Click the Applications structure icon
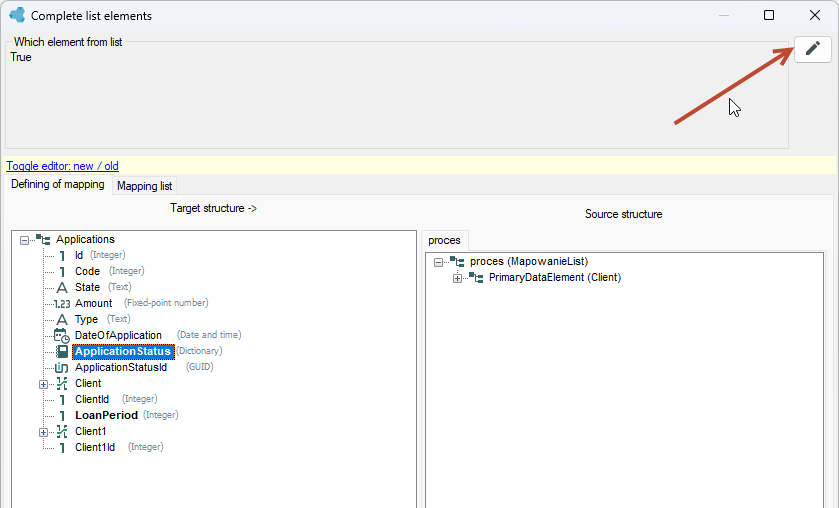The image size is (839, 508). click(43, 239)
